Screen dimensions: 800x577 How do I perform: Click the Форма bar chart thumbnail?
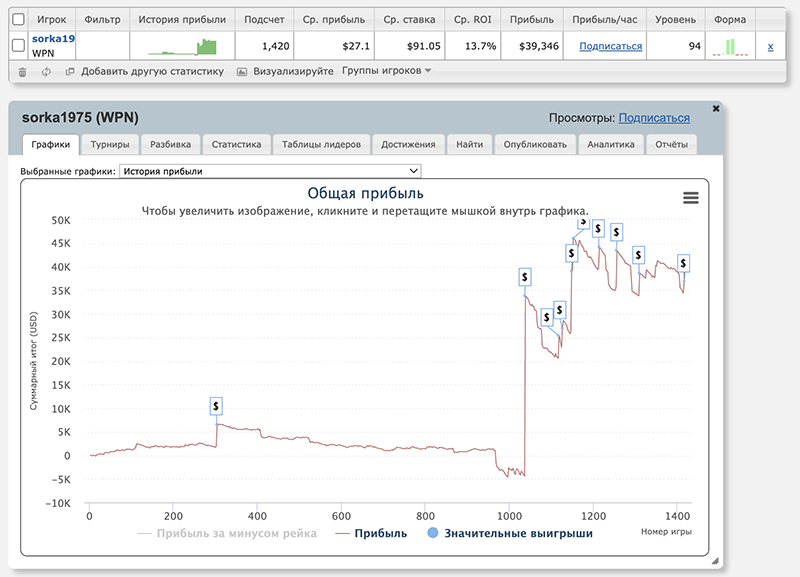pyautogui.click(x=730, y=46)
